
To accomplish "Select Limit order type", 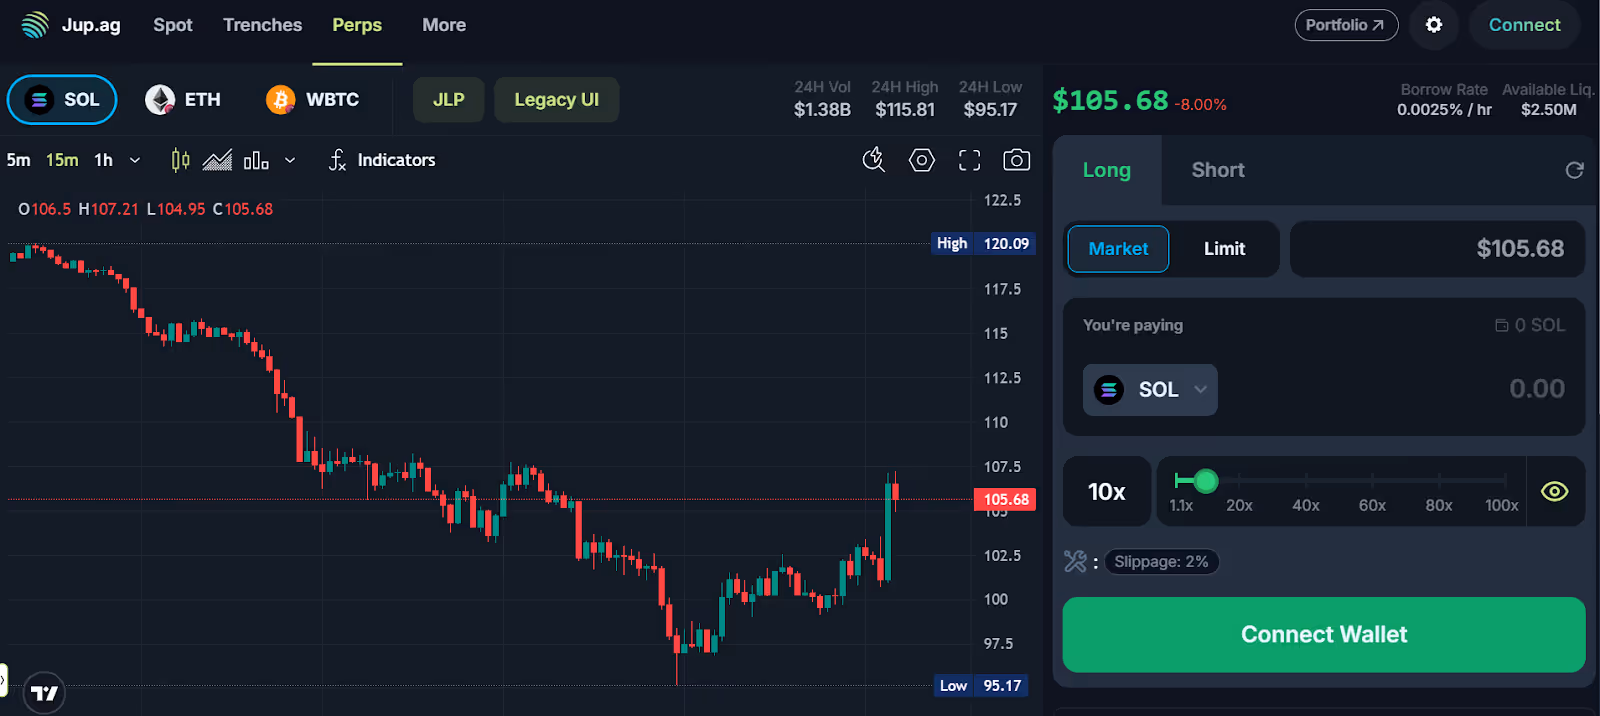I will pos(1224,249).
